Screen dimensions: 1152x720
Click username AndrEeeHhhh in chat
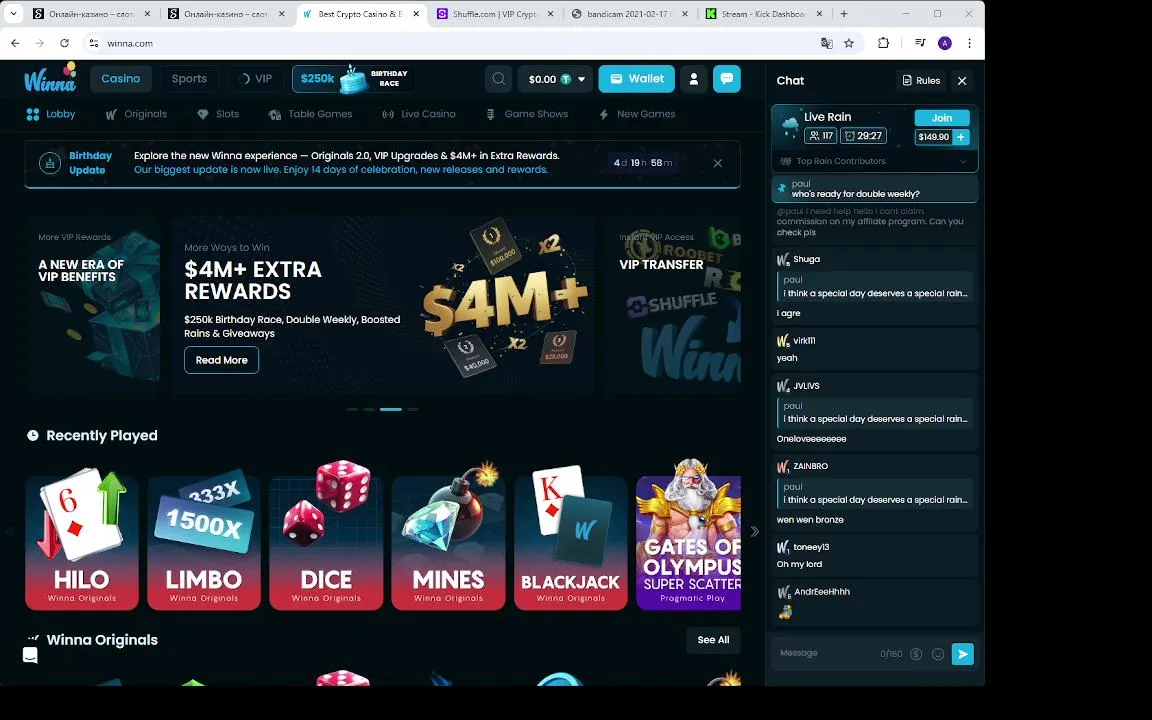821,591
